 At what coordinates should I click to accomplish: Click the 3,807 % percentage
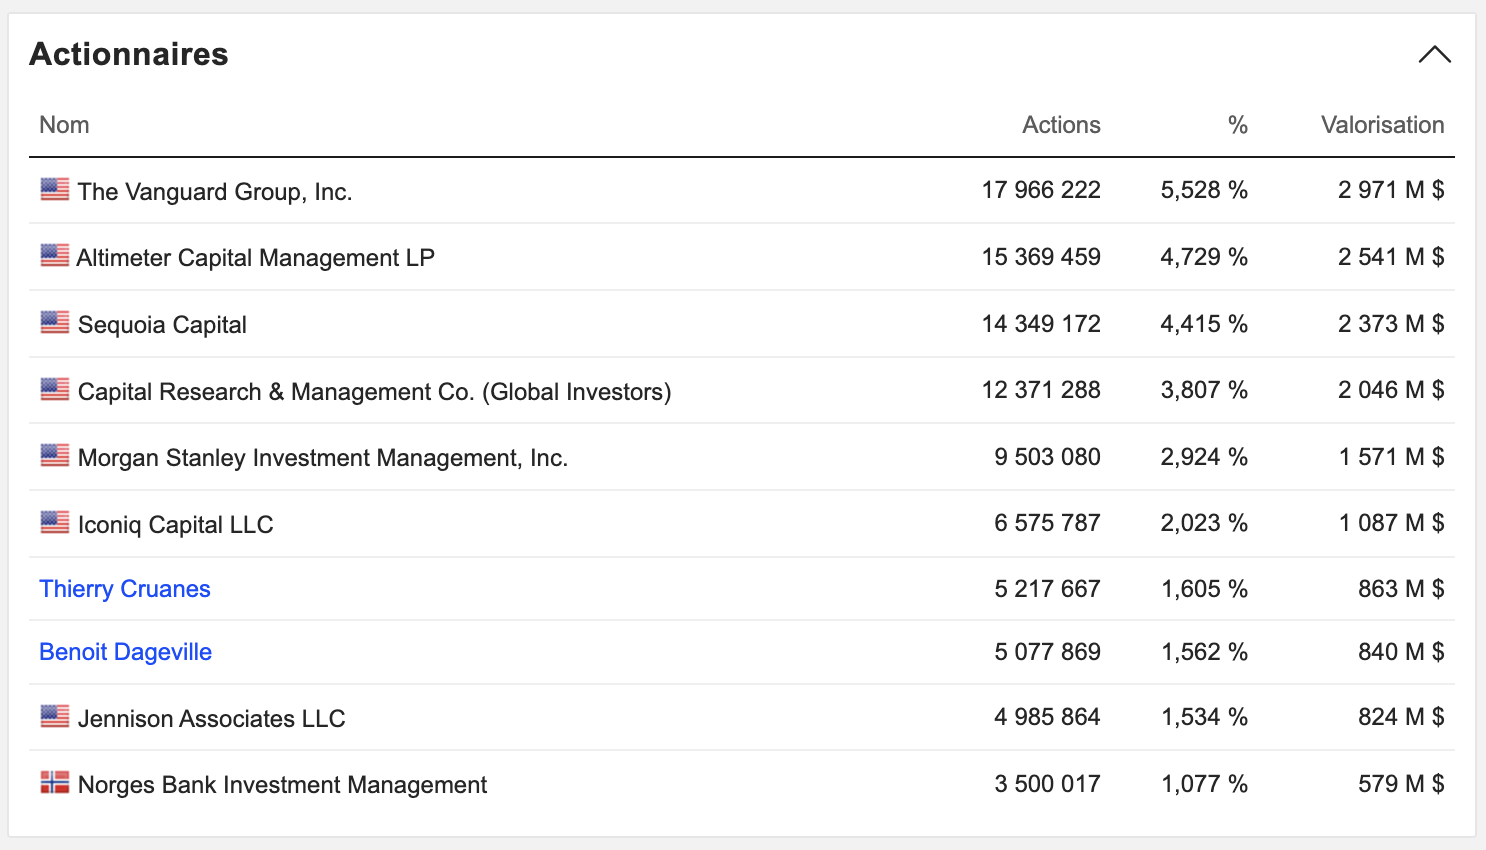tap(1204, 390)
